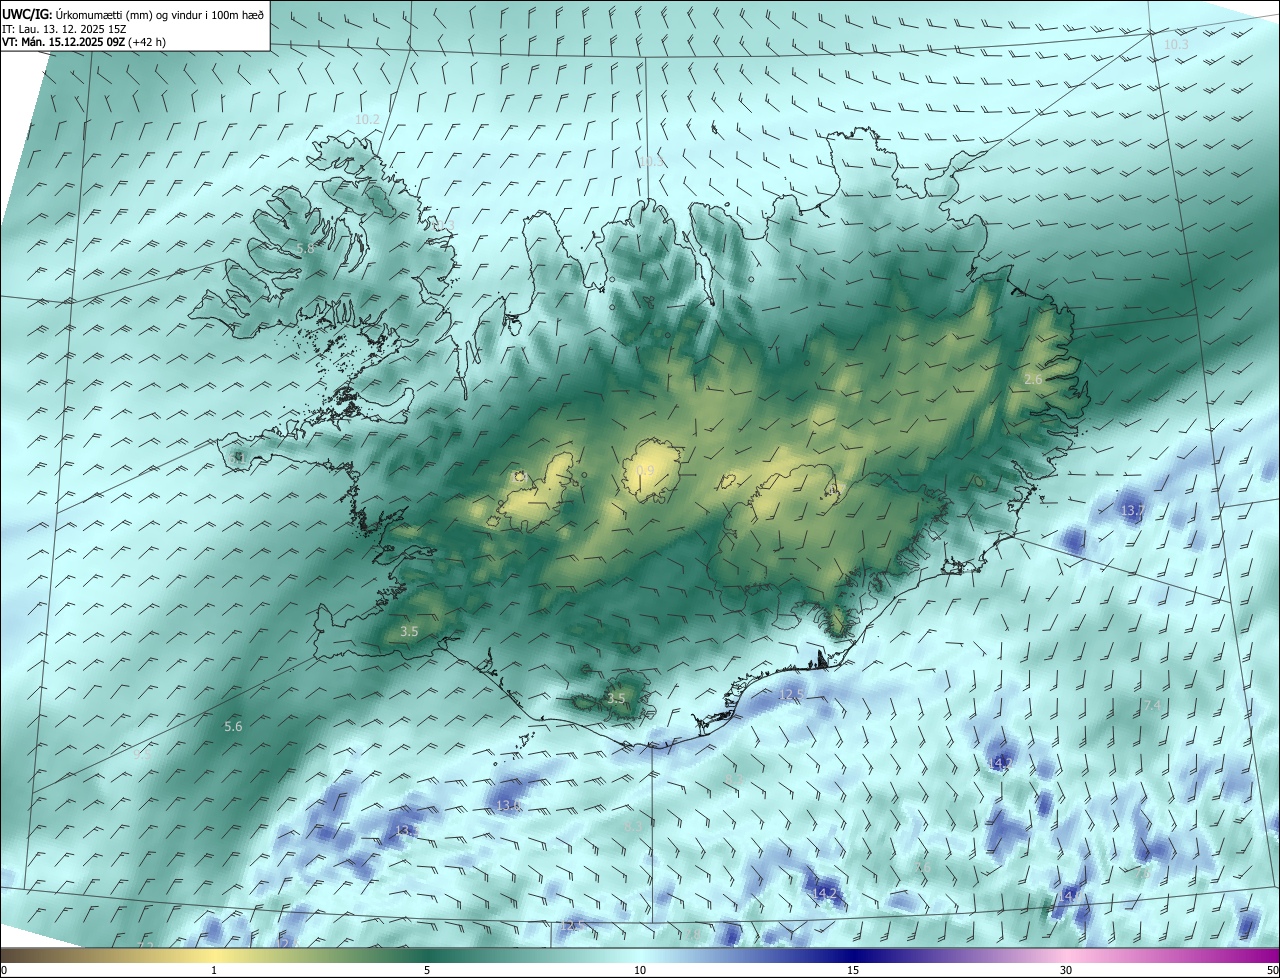Click the 13.7 value off the east coast

[x=1132, y=510]
